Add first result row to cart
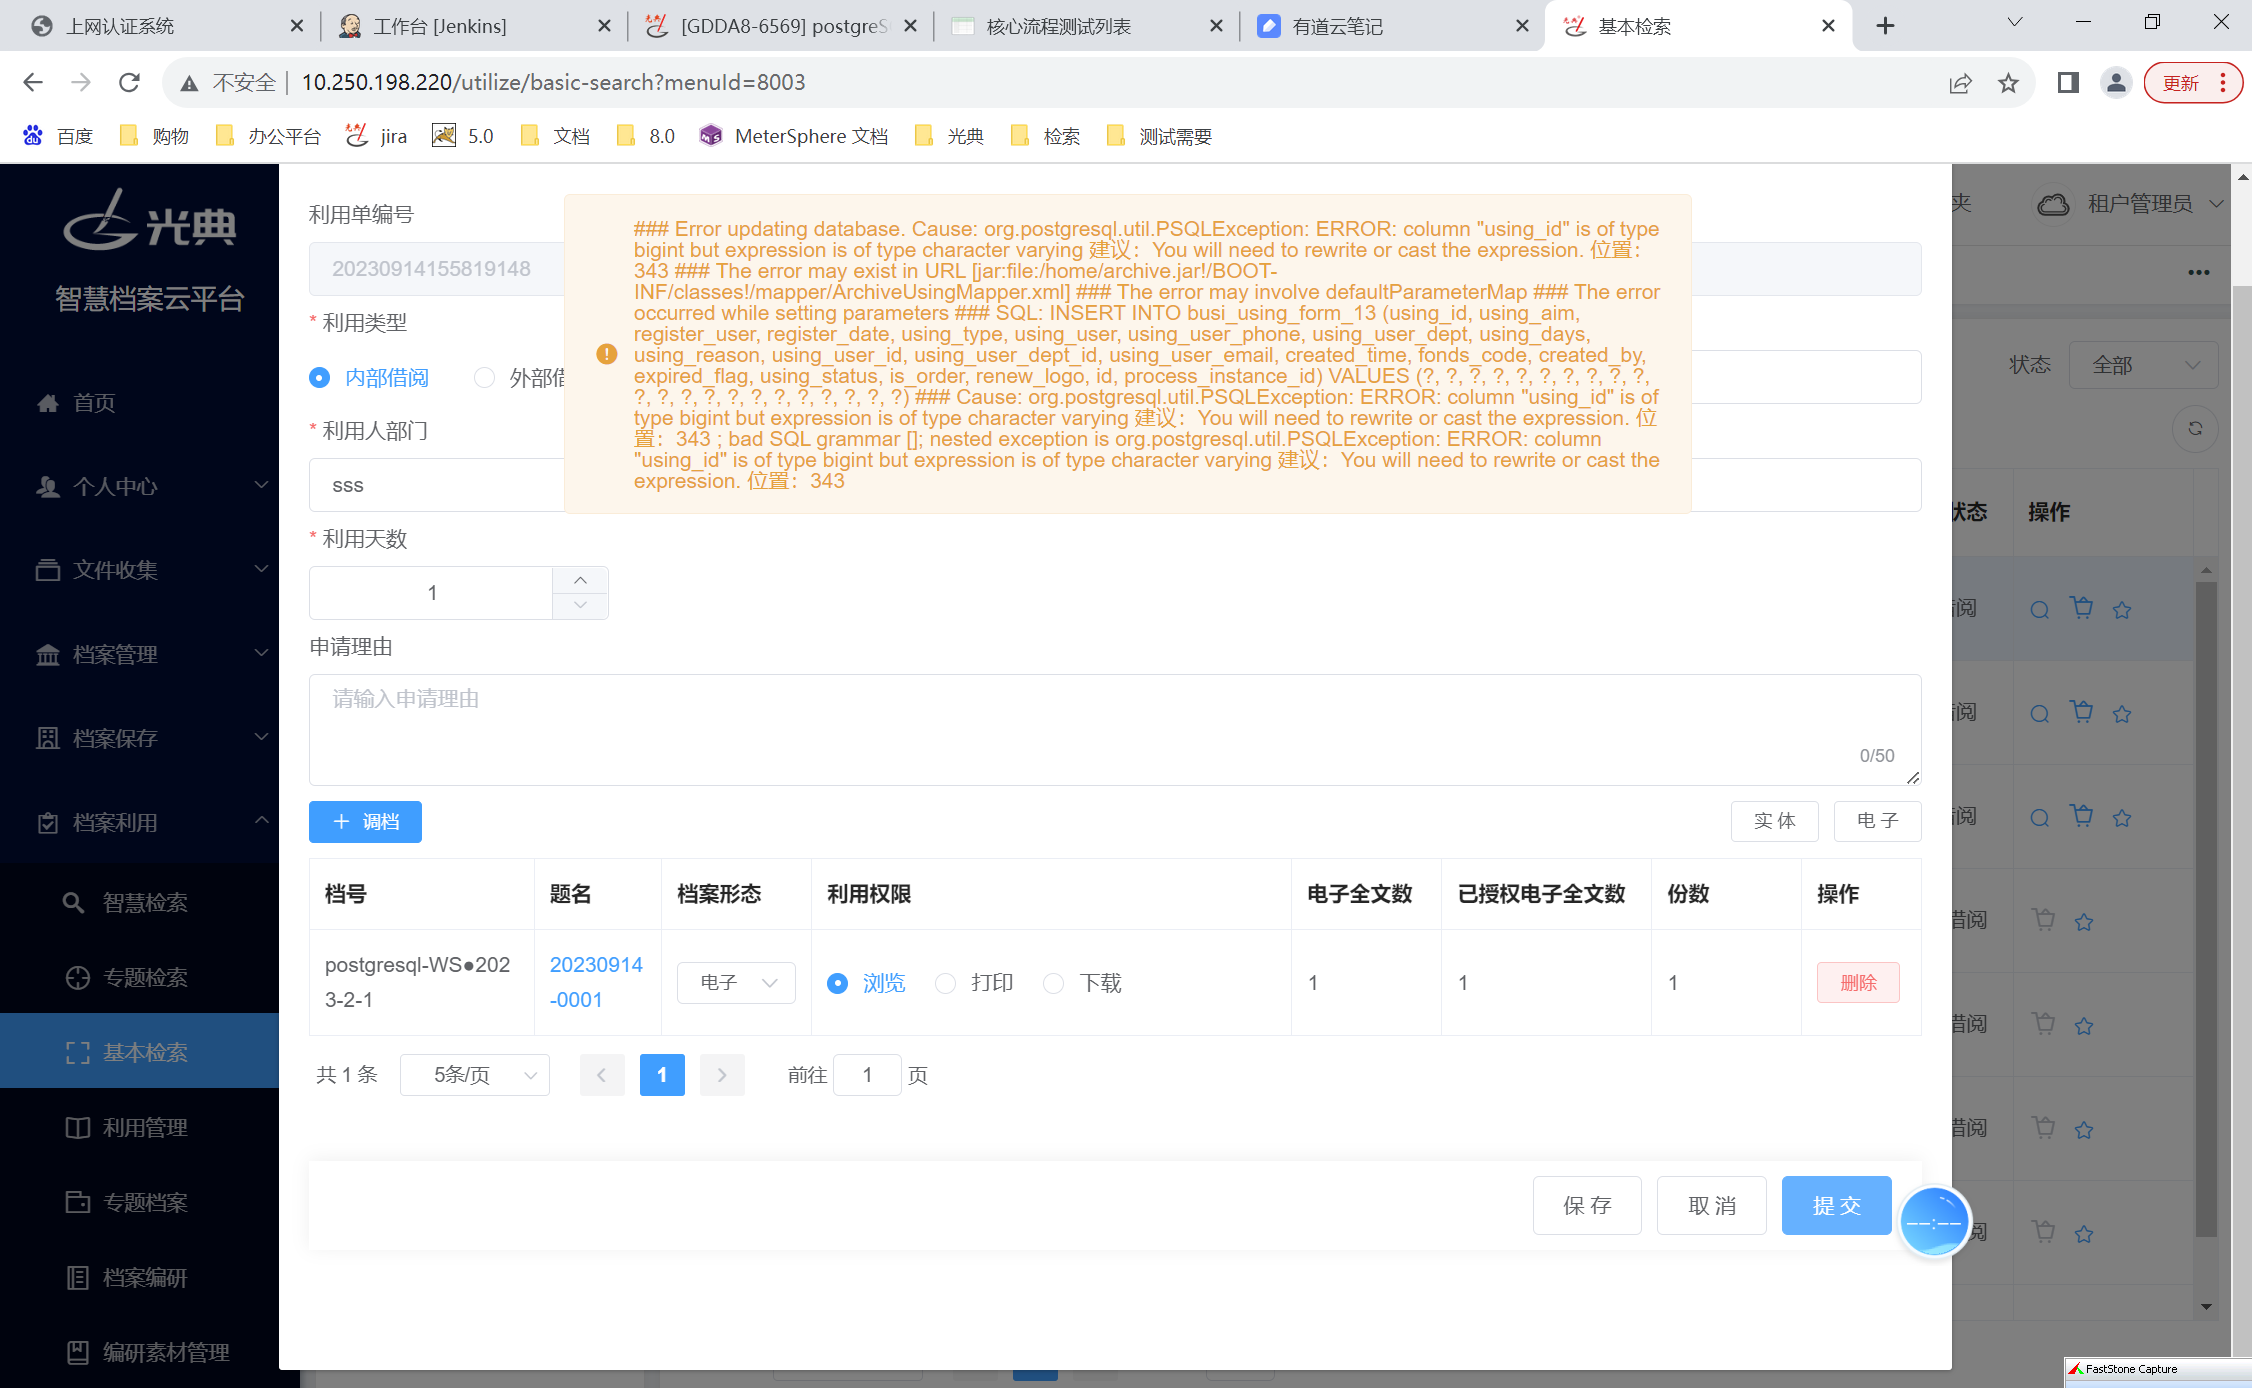The height and width of the screenshot is (1388, 2252). point(2082,608)
